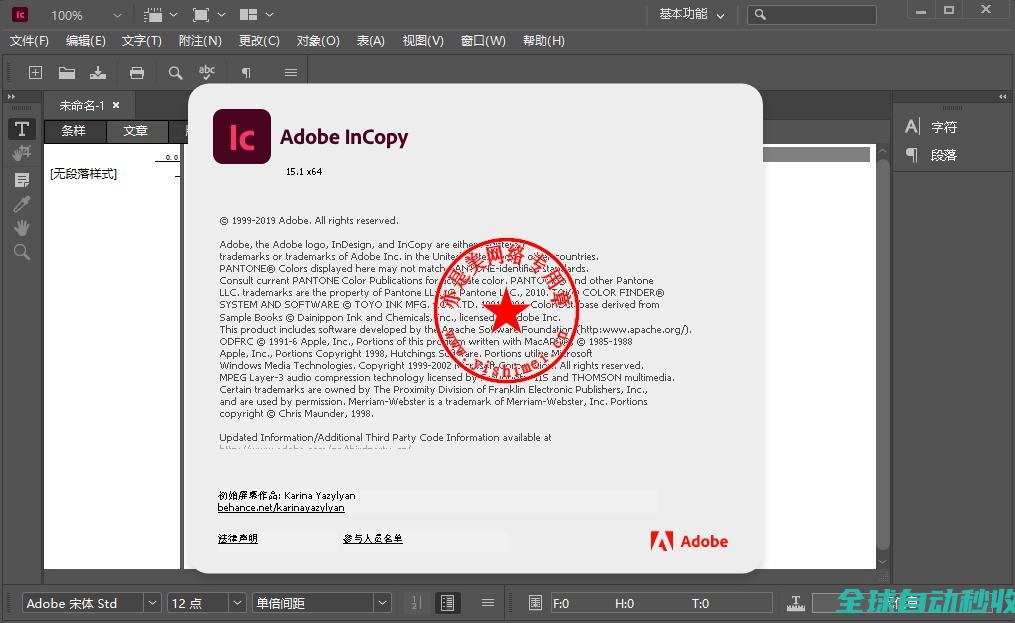Pick the Eyedropper tool

point(21,204)
